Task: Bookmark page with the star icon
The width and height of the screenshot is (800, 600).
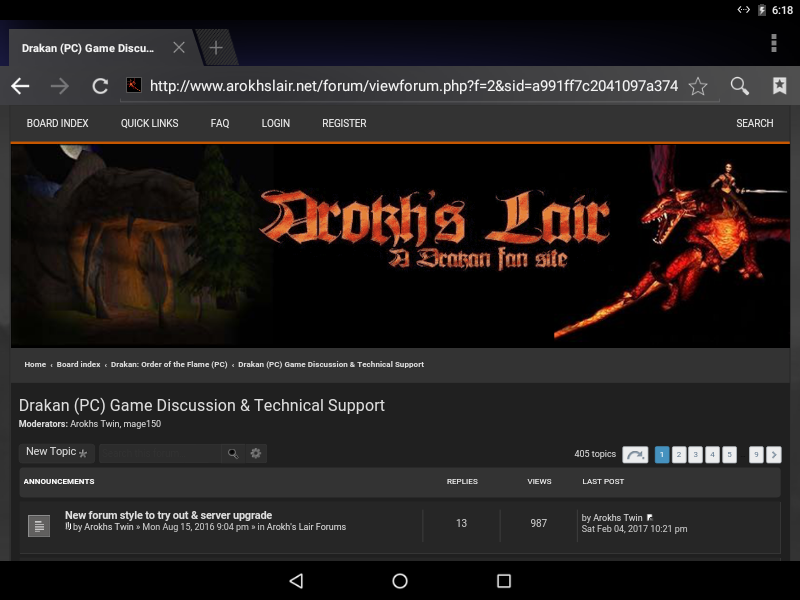Action: tap(698, 86)
